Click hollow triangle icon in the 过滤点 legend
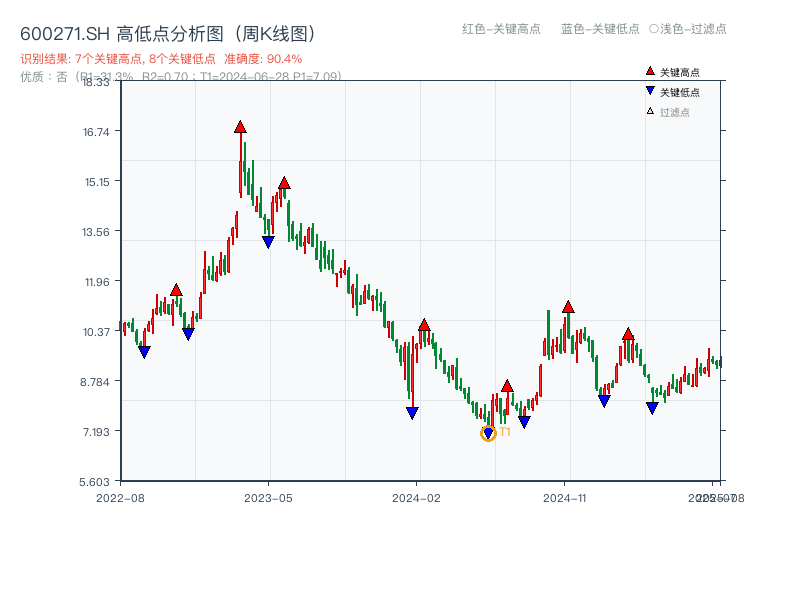The width and height of the screenshot is (800, 600). click(650, 111)
